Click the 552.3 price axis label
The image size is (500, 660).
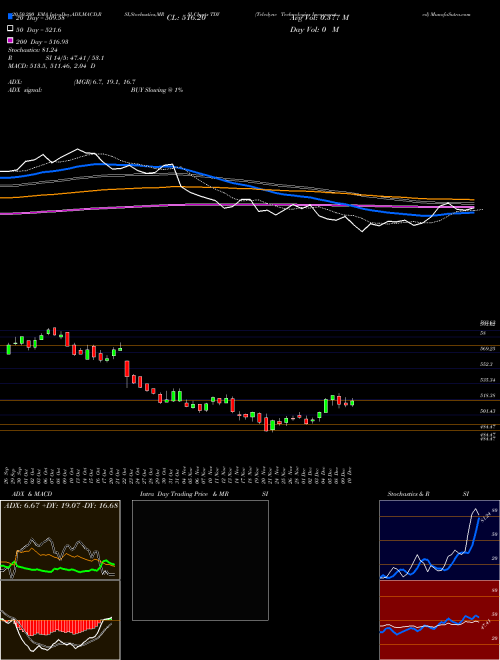click(486, 364)
